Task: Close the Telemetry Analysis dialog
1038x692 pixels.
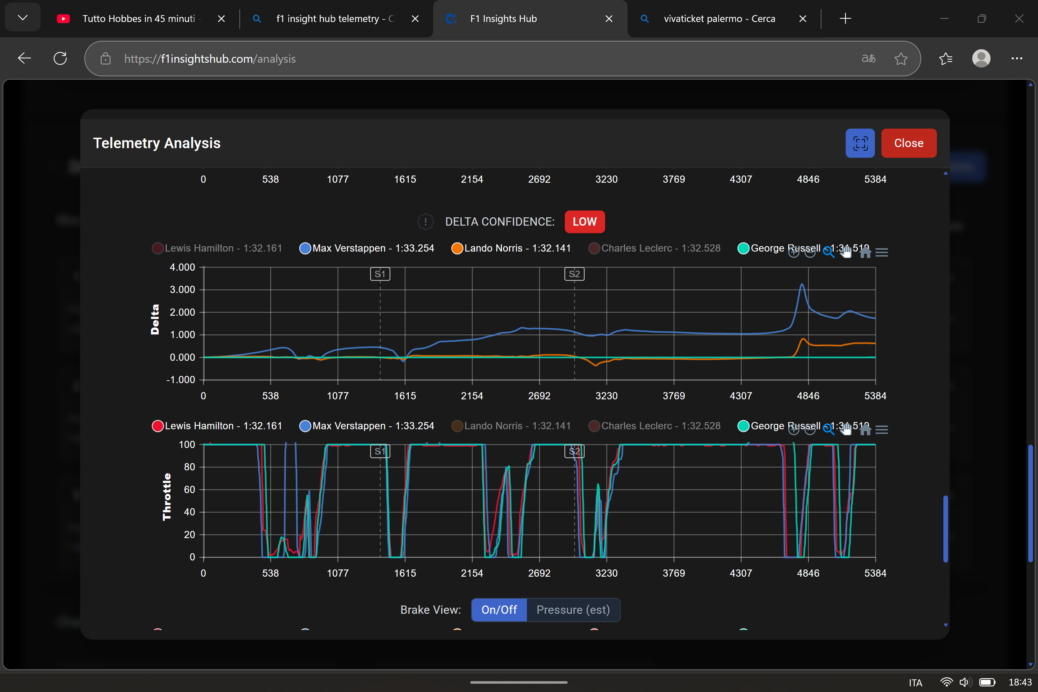Action: pyautogui.click(x=908, y=143)
